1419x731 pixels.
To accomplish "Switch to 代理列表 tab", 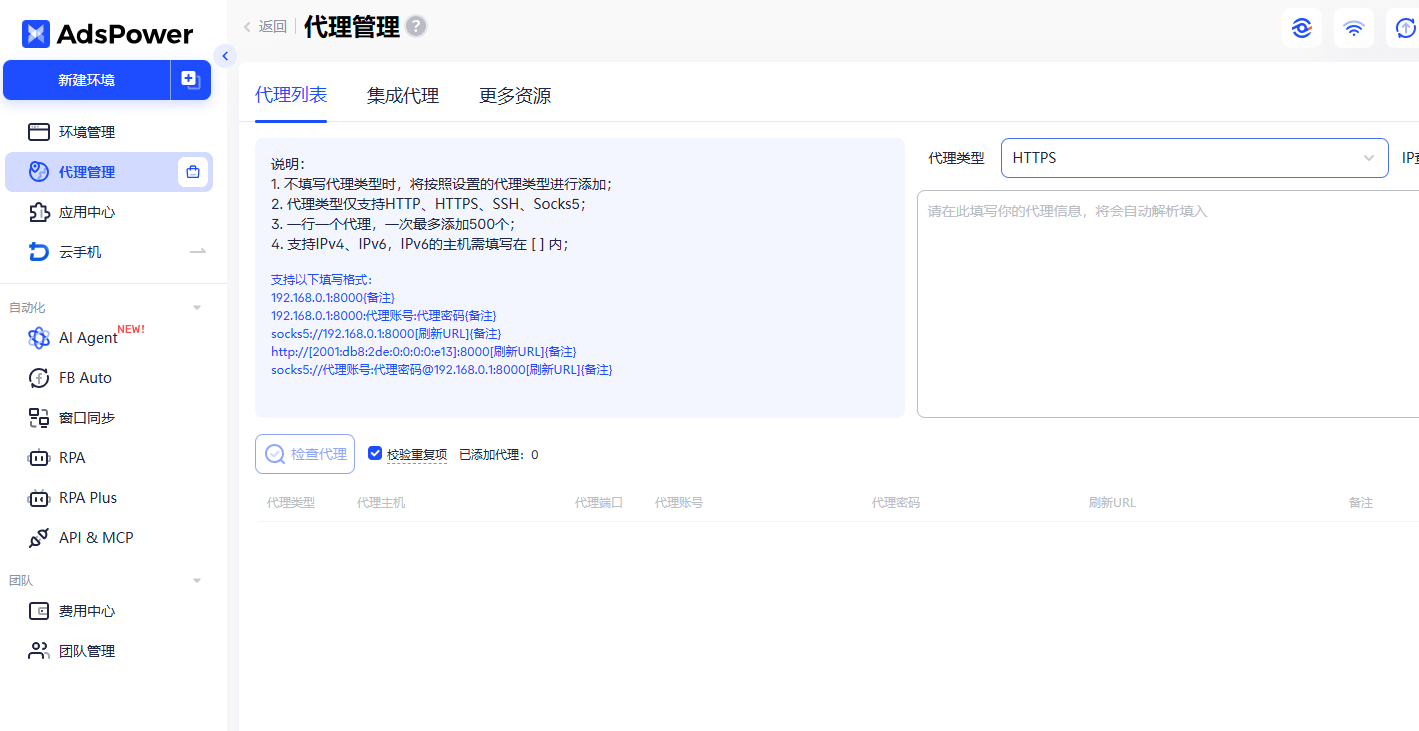I will tap(291, 95).
